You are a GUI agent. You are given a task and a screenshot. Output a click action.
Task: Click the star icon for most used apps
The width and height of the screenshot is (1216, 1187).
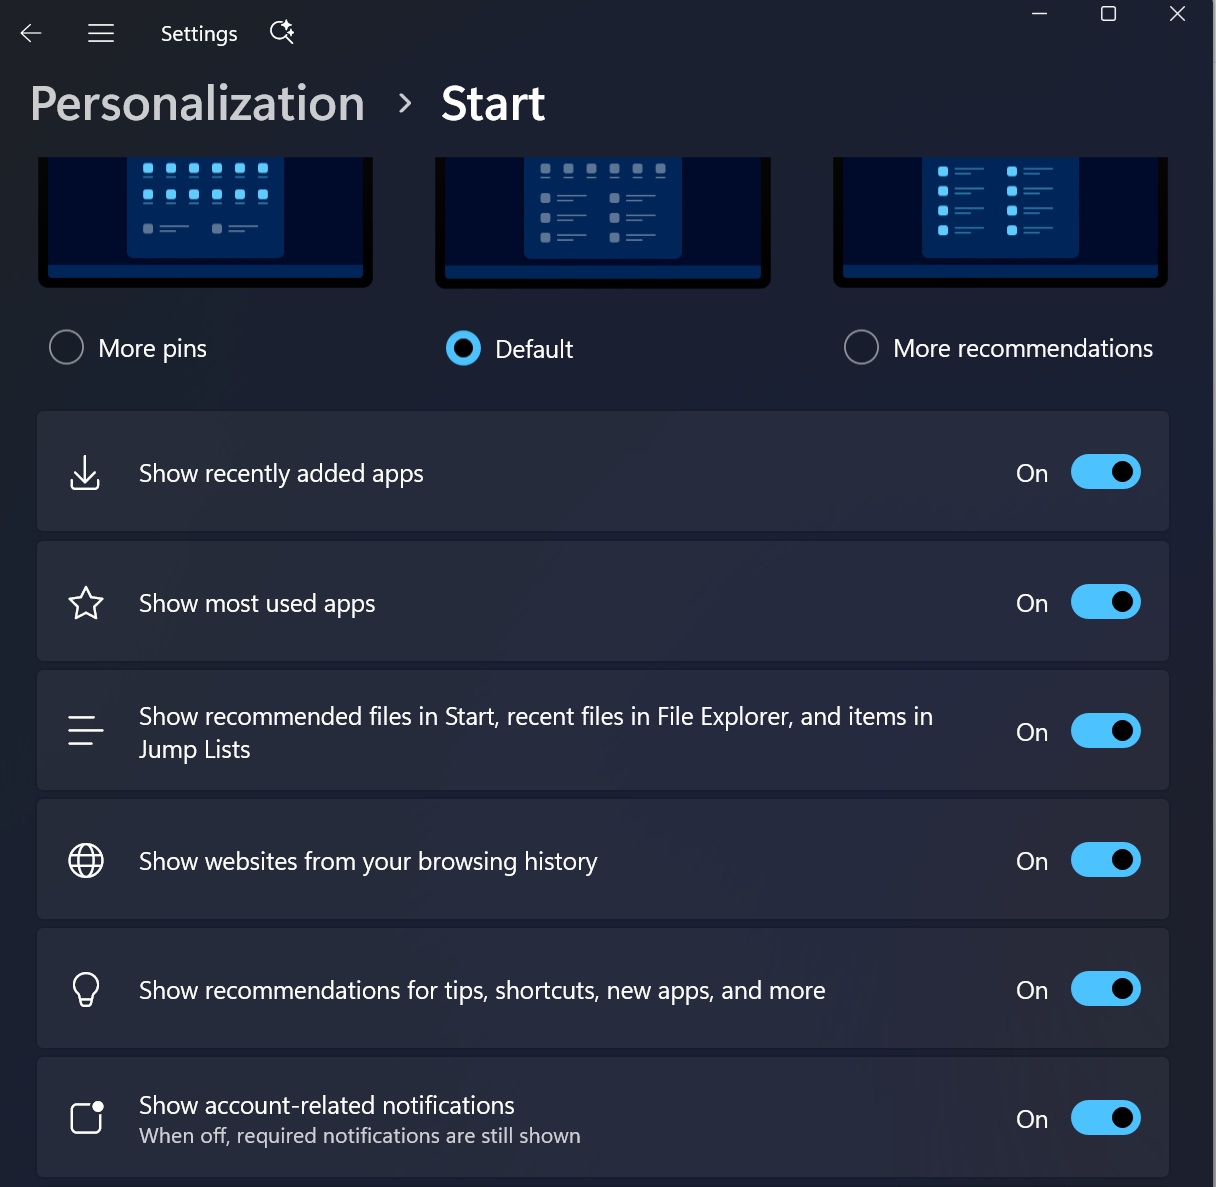click(86, 603)
